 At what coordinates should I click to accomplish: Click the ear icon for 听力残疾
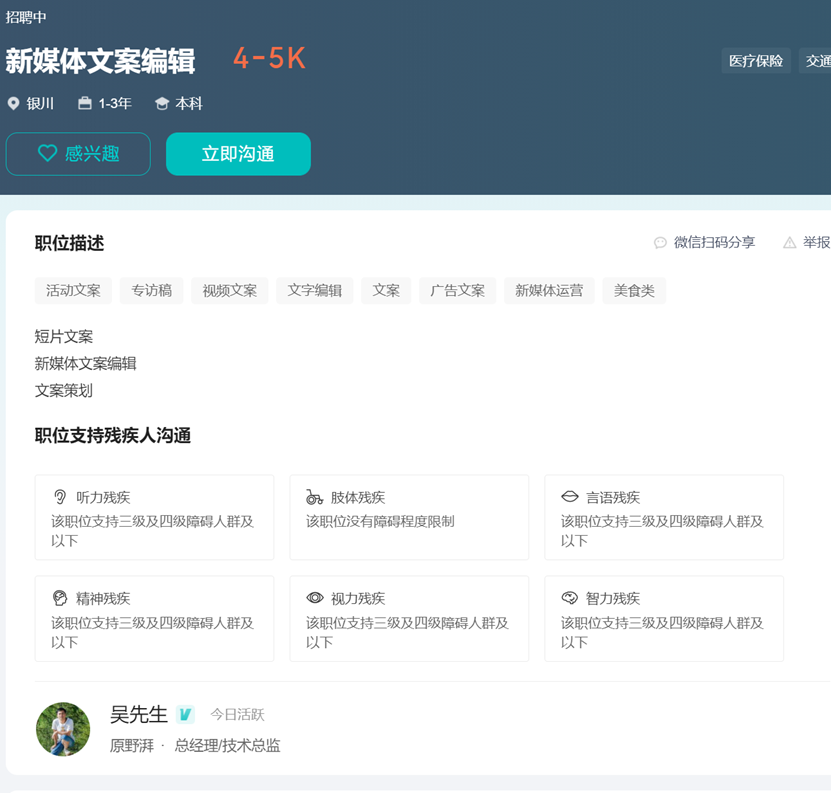coord(60,497)
